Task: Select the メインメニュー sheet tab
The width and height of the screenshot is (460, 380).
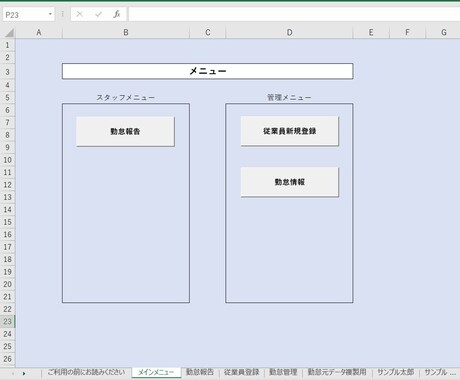Action: click(156, 372)
